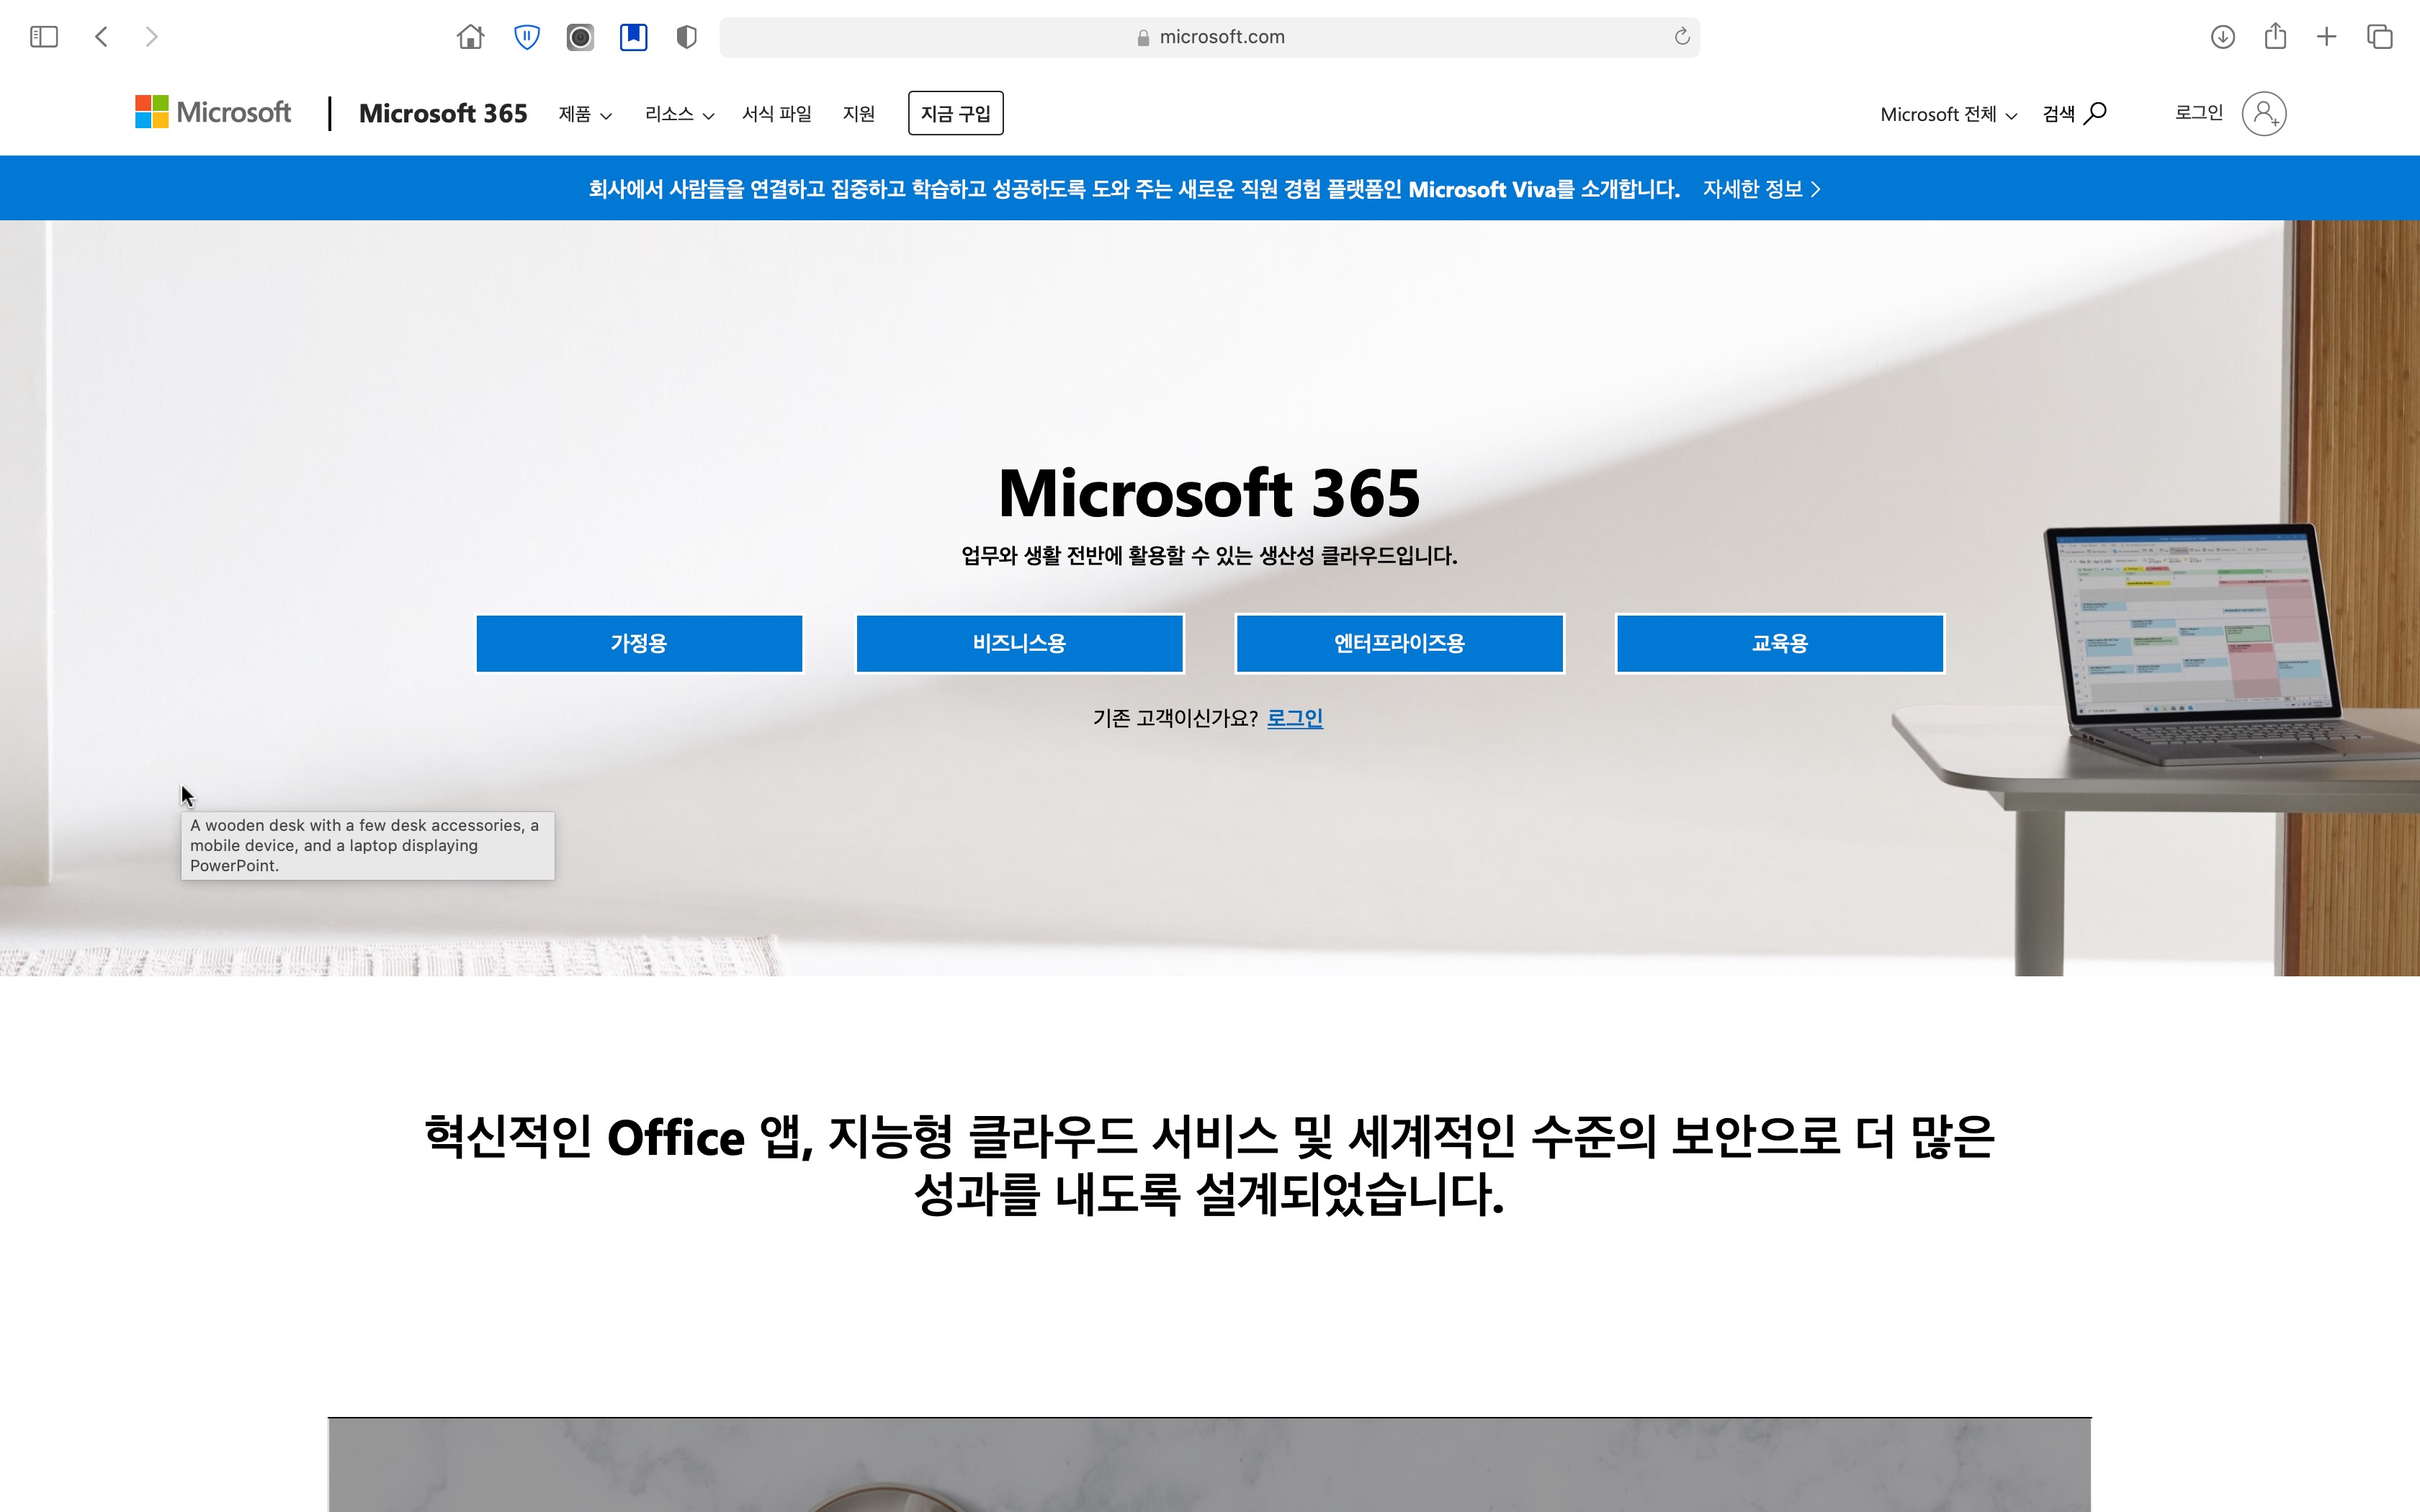Viewport: 2420px width, 1512px height.
Task: Show downloads with the download icon
Action: point(2222,37)
